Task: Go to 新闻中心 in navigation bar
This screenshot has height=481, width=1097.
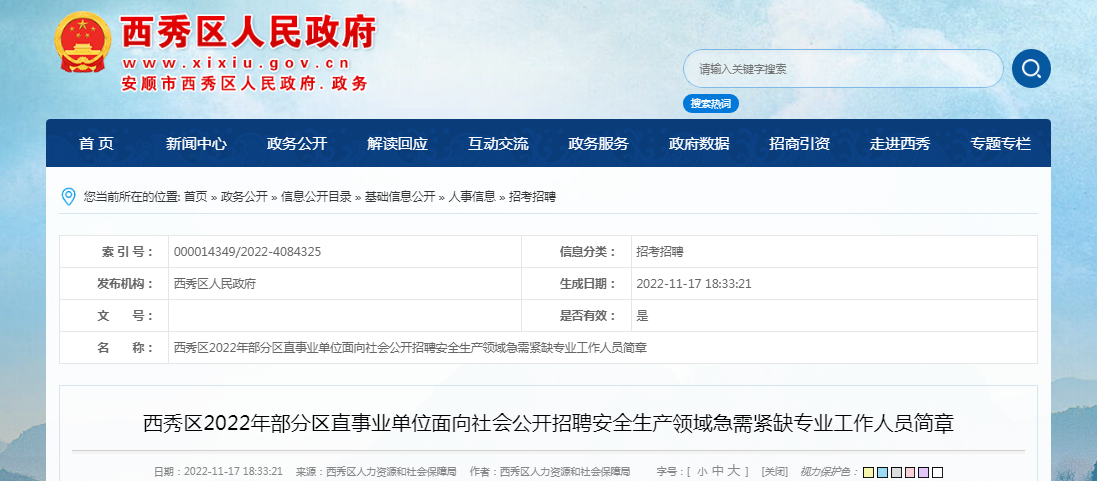Action: [196, 143]
